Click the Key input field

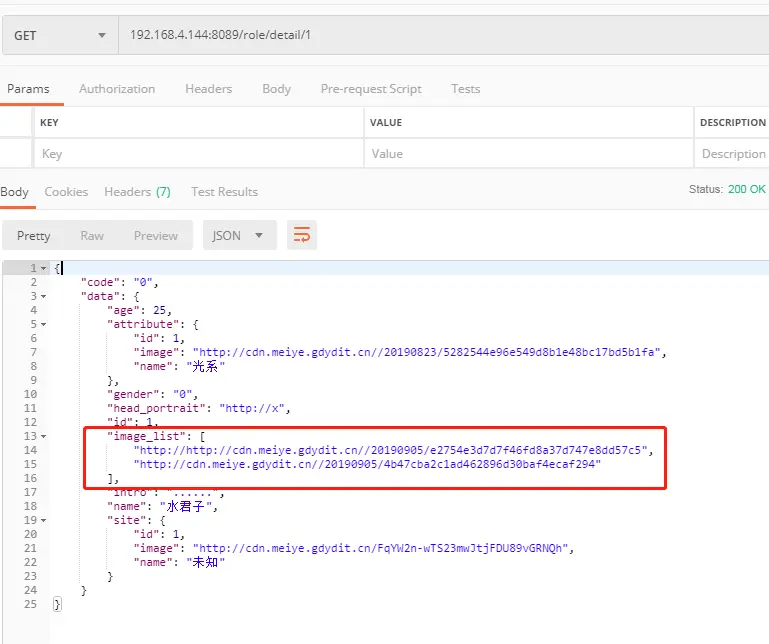pos(199,154)
